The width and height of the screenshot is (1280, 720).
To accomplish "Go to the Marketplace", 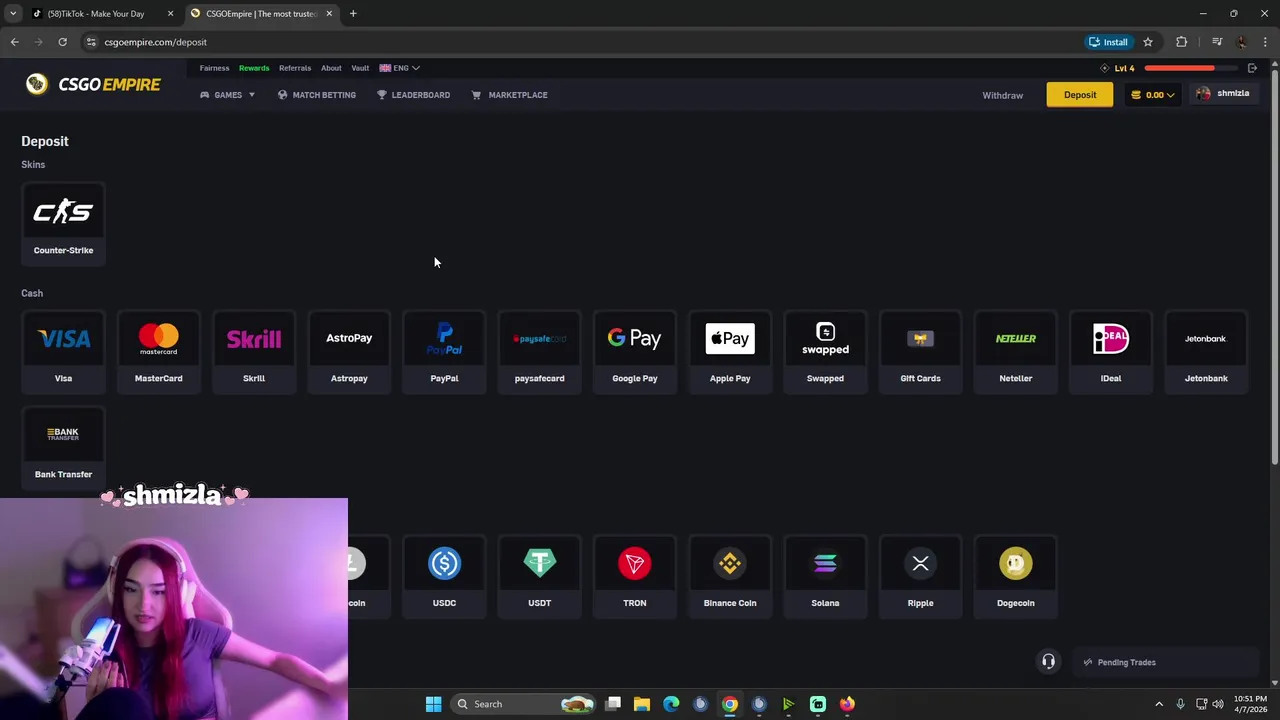I will coord(509,95).
